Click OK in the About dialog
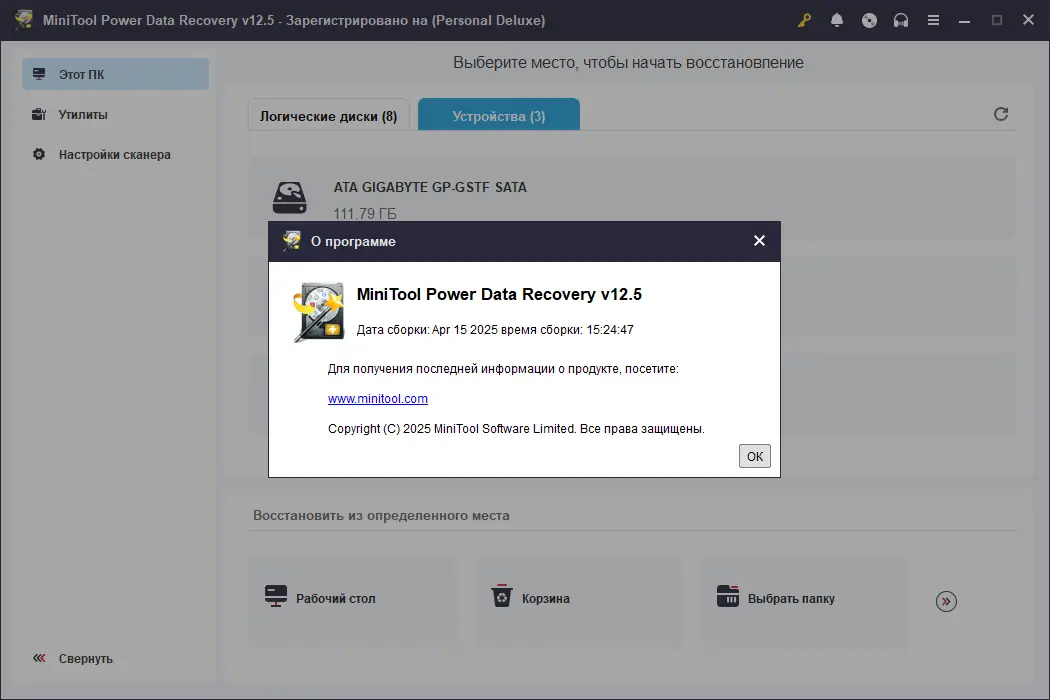This screenshot has height=700, width=1050. click(x=755, y=456)
